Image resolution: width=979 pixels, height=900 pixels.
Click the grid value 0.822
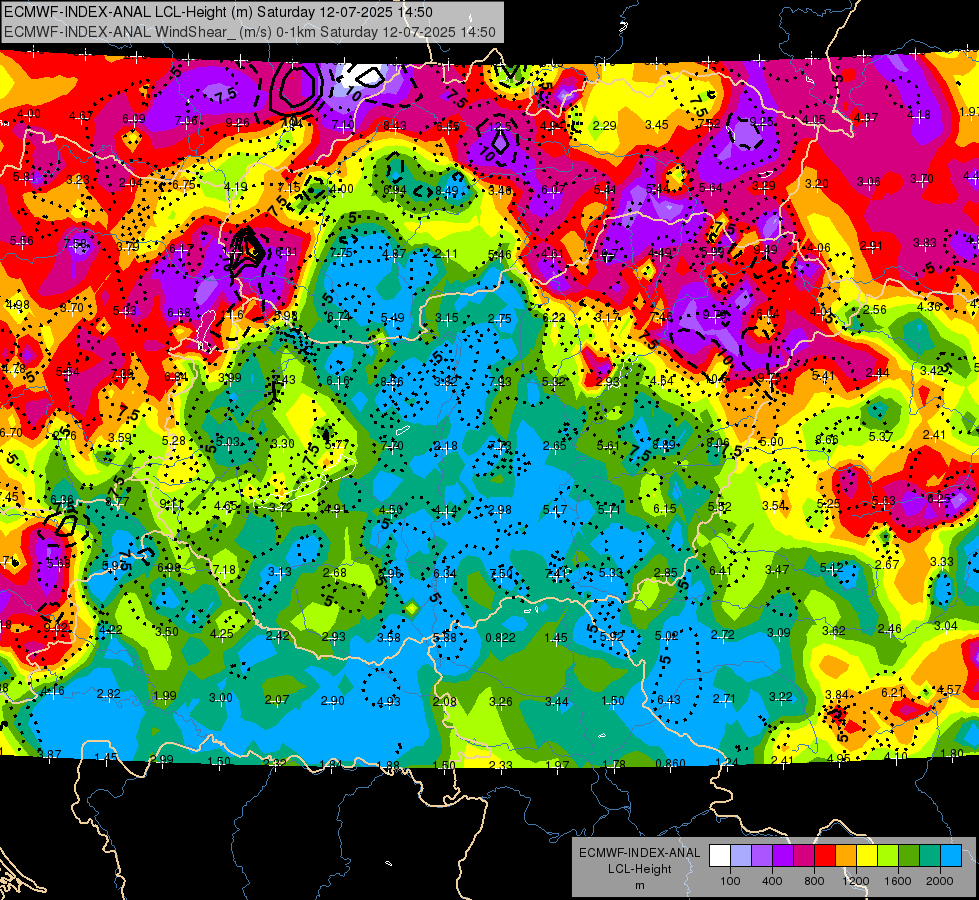pos(501,638)
